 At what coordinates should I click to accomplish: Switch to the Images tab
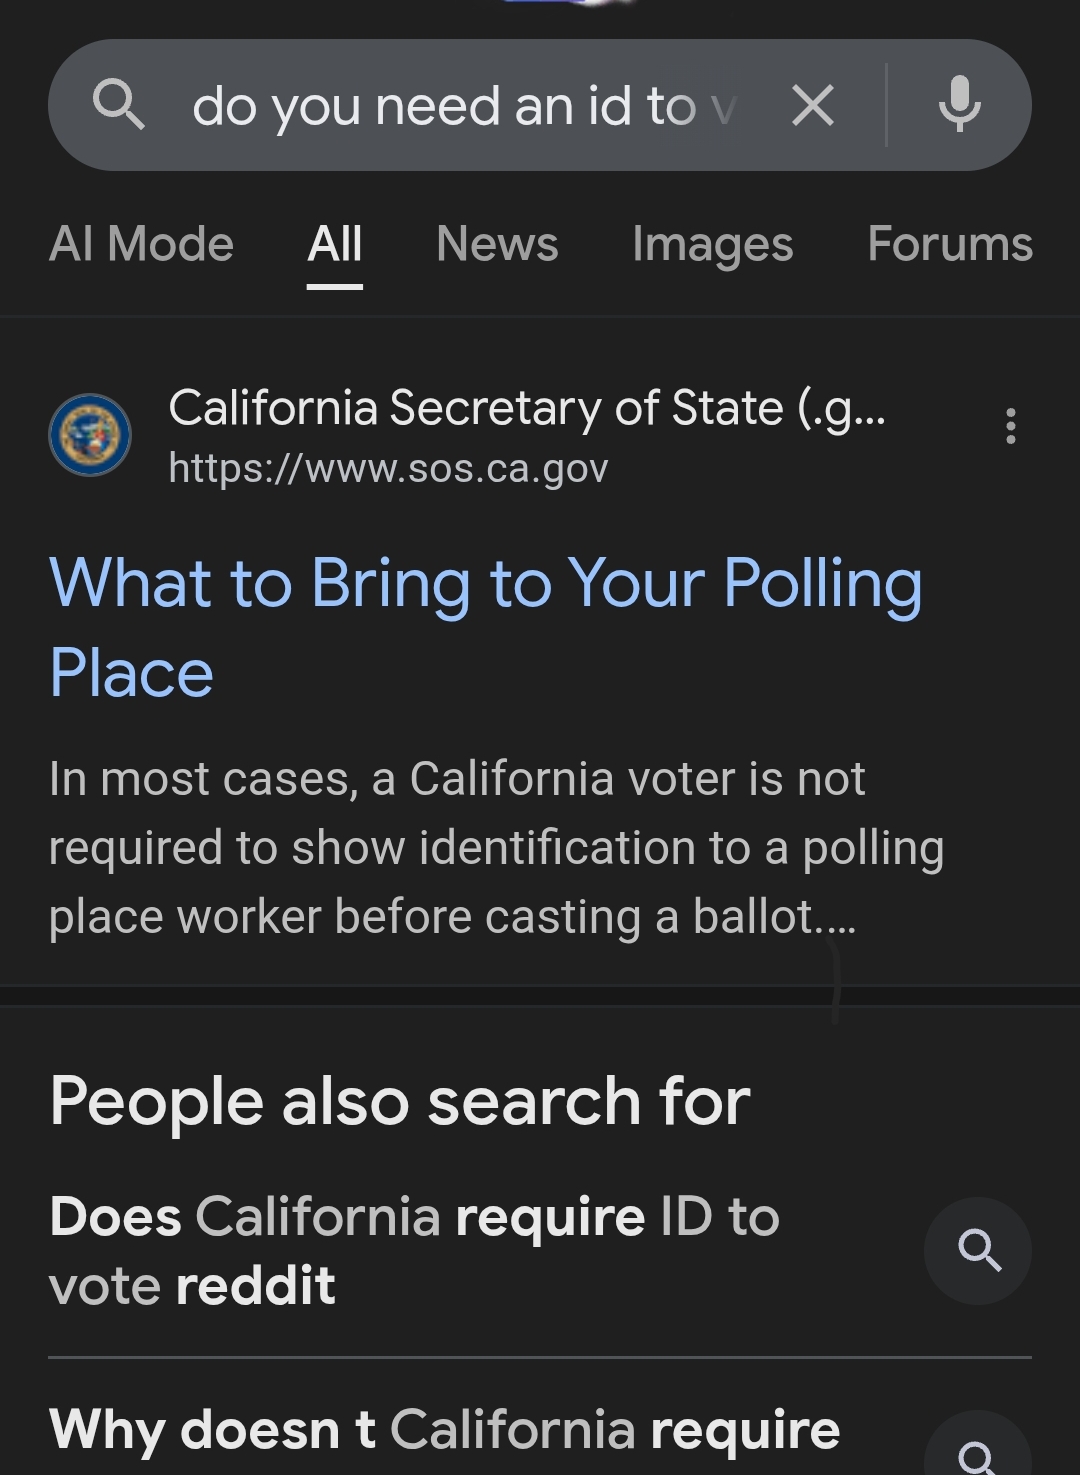[x=712, y=244]
